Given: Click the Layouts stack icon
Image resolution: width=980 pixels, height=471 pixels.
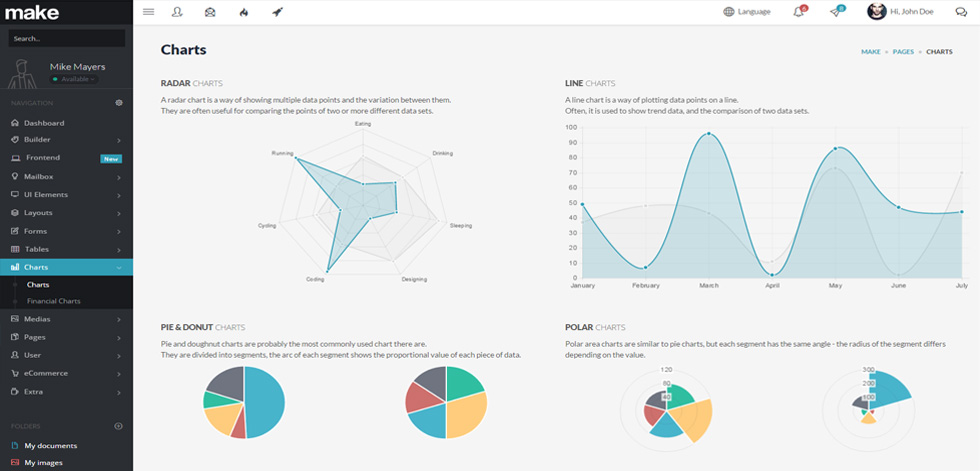Looking at the screenshot, I should click(15, 212).
